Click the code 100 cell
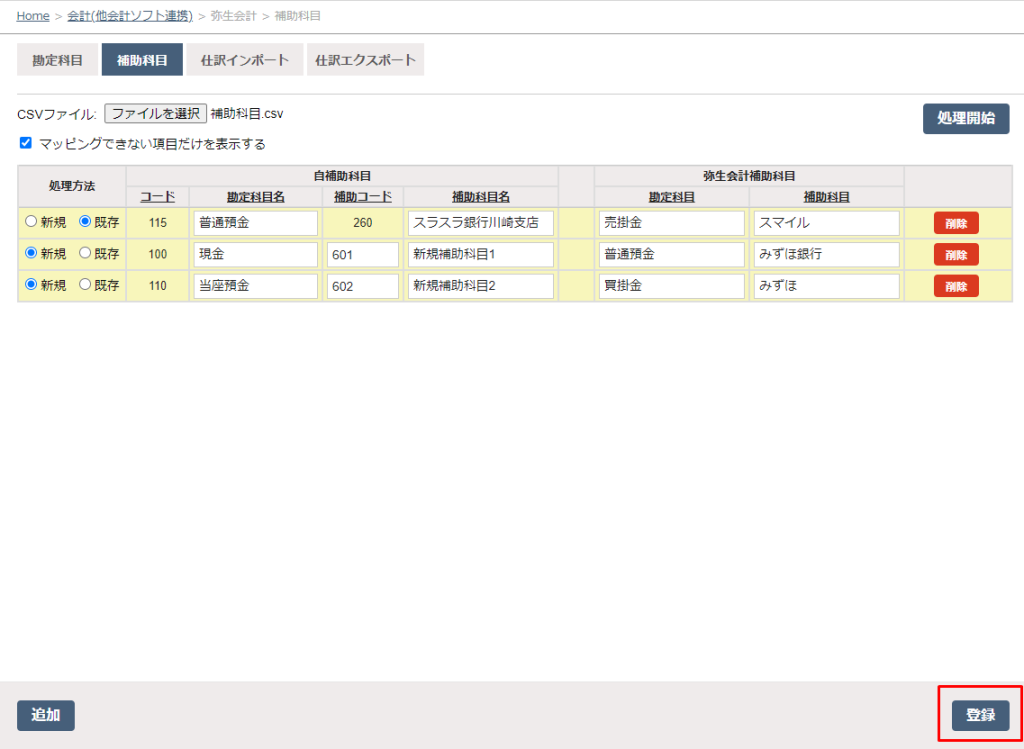The image size is (1024, 749). click(x=157, y=254)
